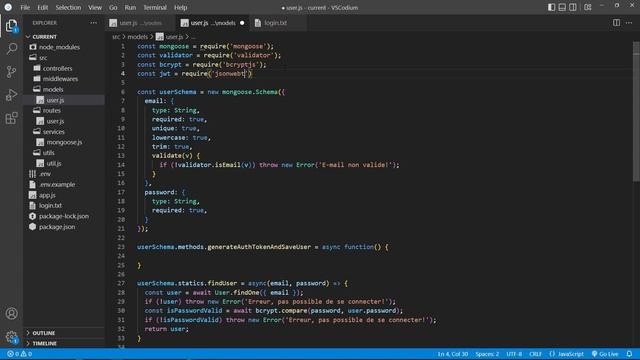
Task: Switch to the user.js routes tab
Action: (x=141, y=23)
